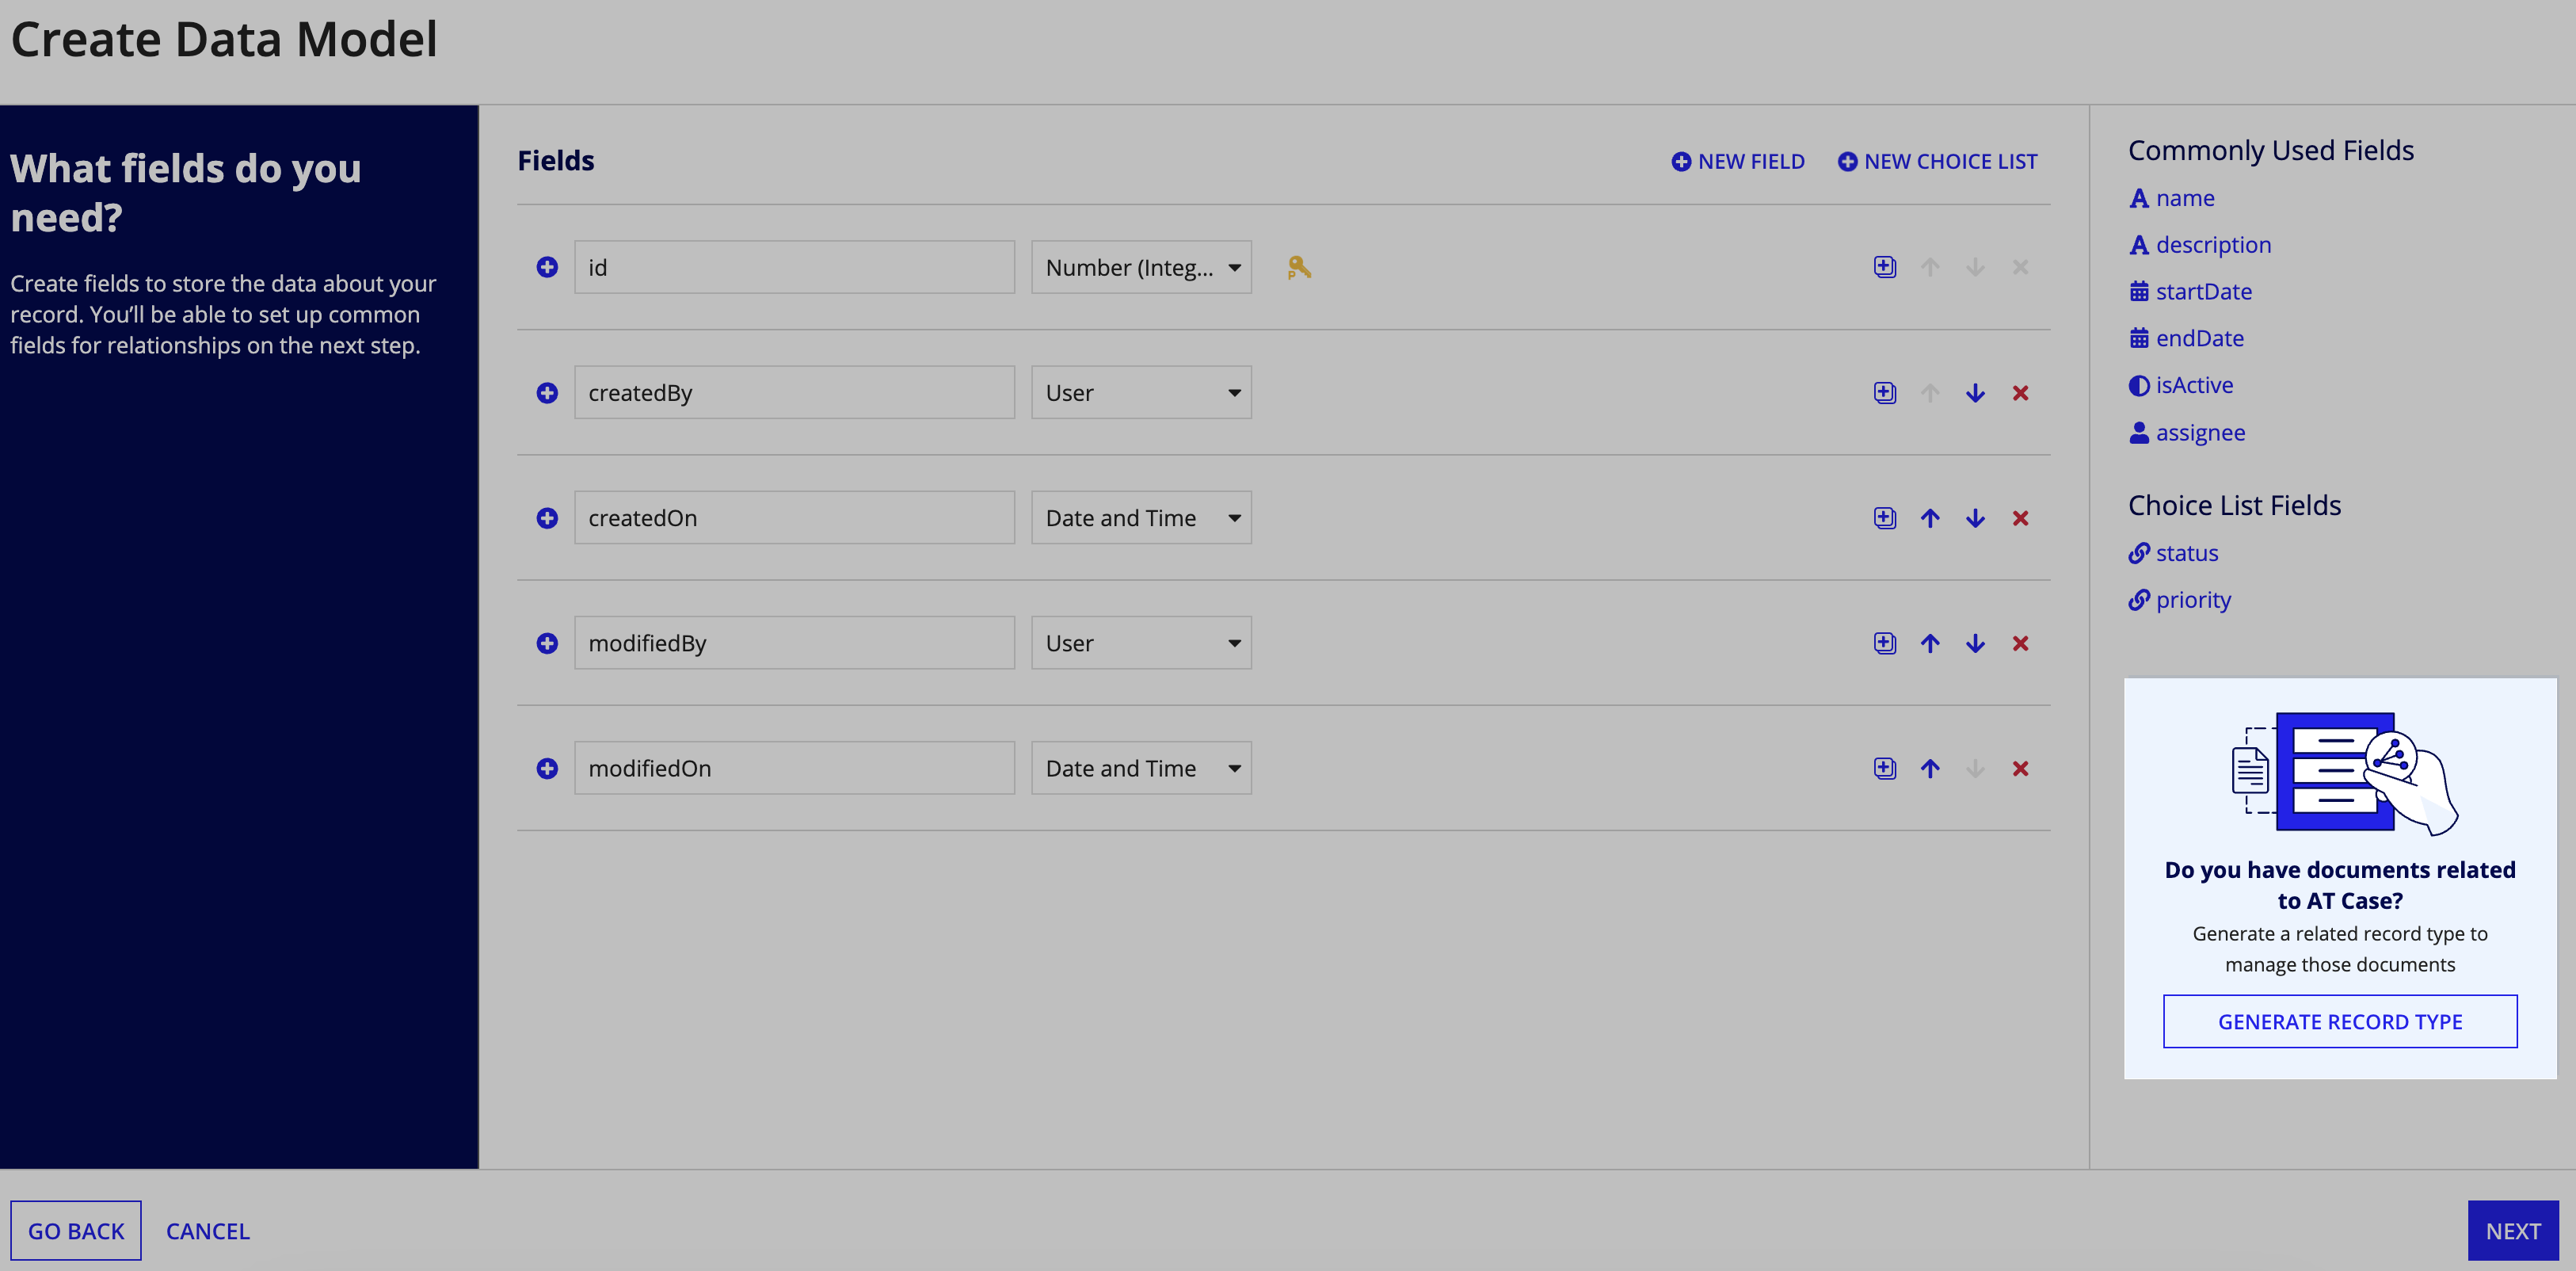
Task: Click the createdBy name input field
Action: pyautogui.click(x=794, y=393)
